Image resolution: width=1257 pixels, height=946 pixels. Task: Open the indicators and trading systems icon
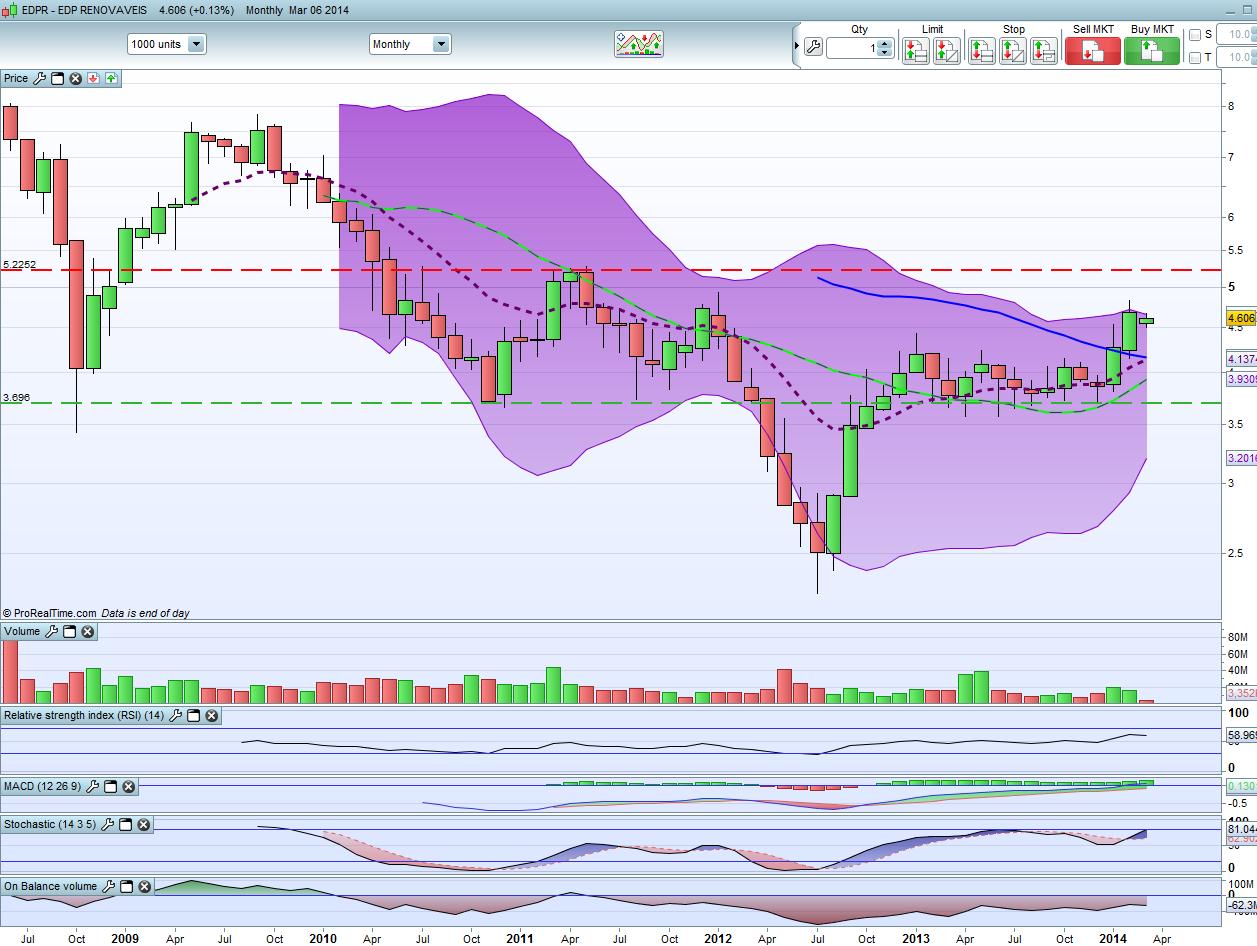pos(638,44)
